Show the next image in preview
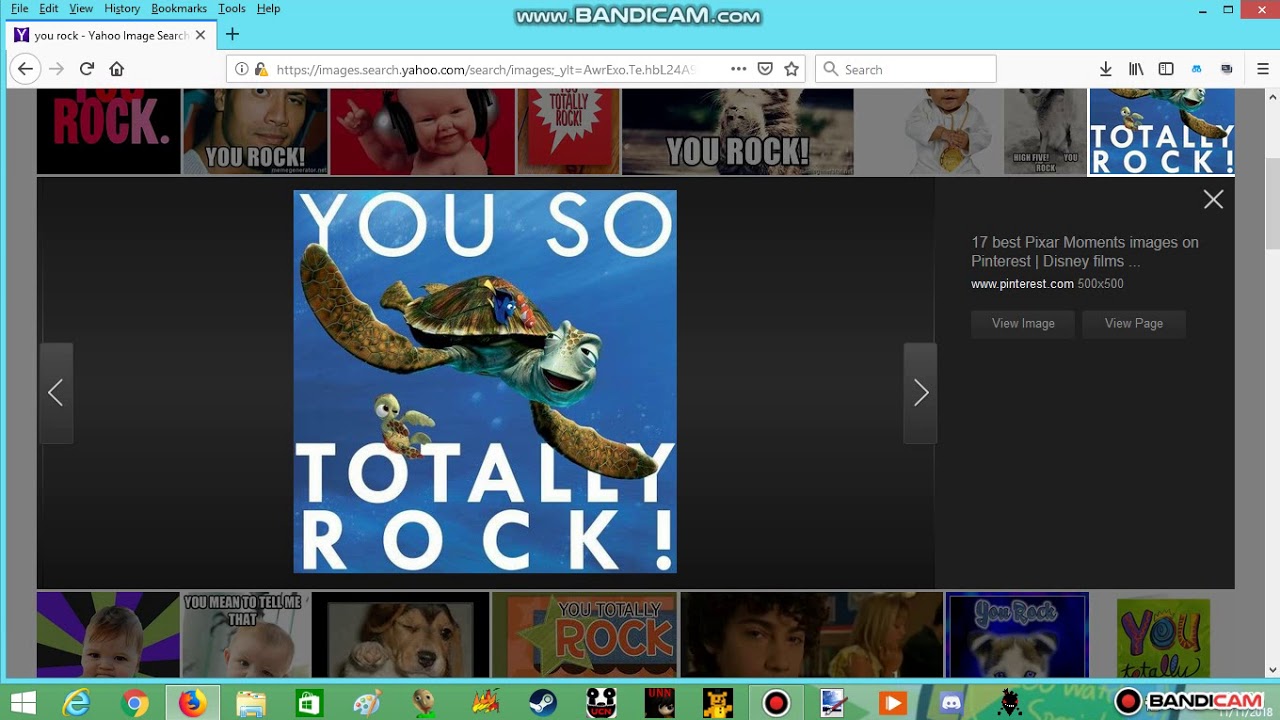 click(920, 393)
